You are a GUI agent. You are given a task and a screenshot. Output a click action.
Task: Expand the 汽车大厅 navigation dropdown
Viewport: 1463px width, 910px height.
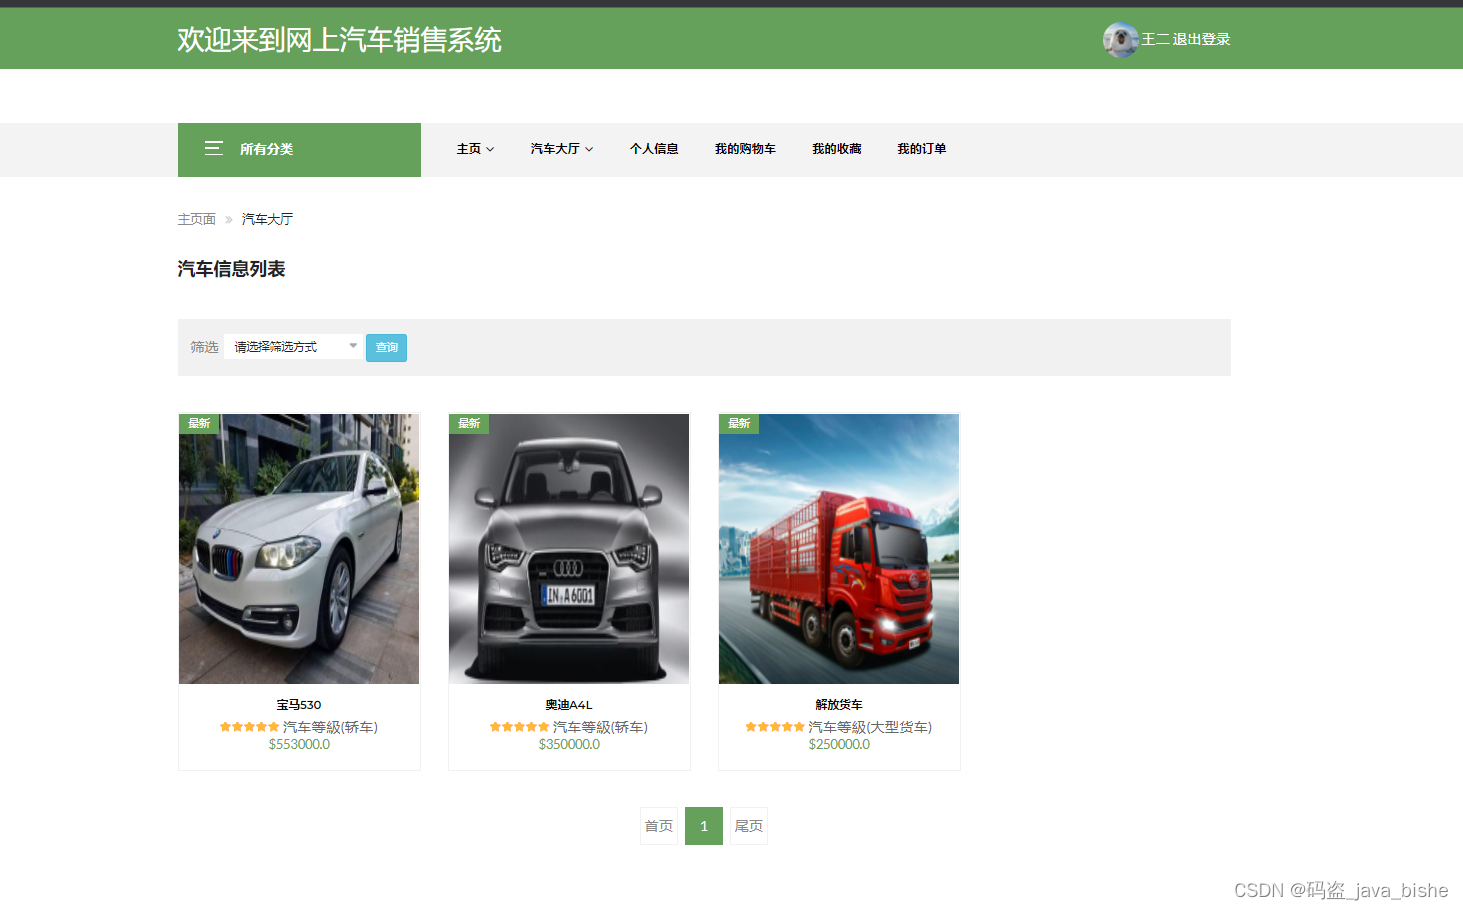point(562,149)
